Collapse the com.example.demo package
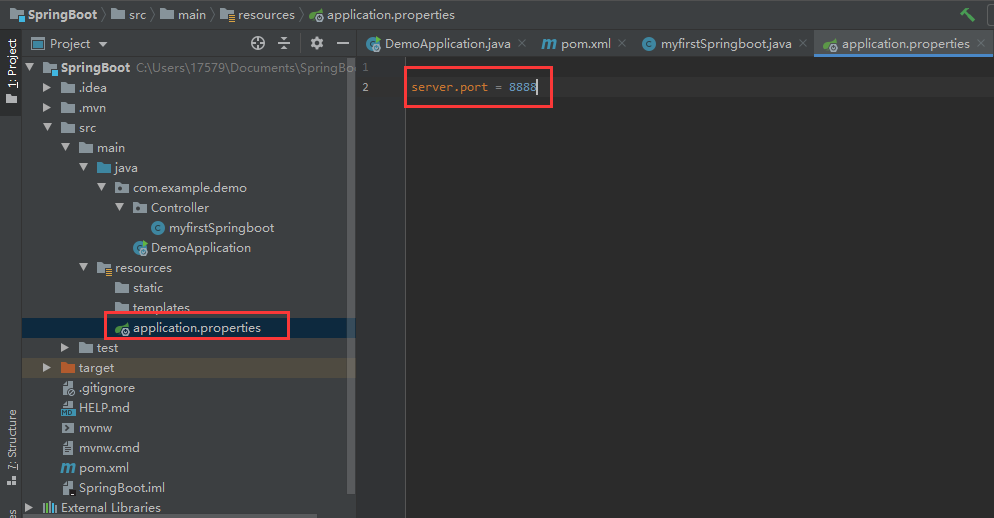This screenshot has width=994, height=518. [x=101, y=187]
